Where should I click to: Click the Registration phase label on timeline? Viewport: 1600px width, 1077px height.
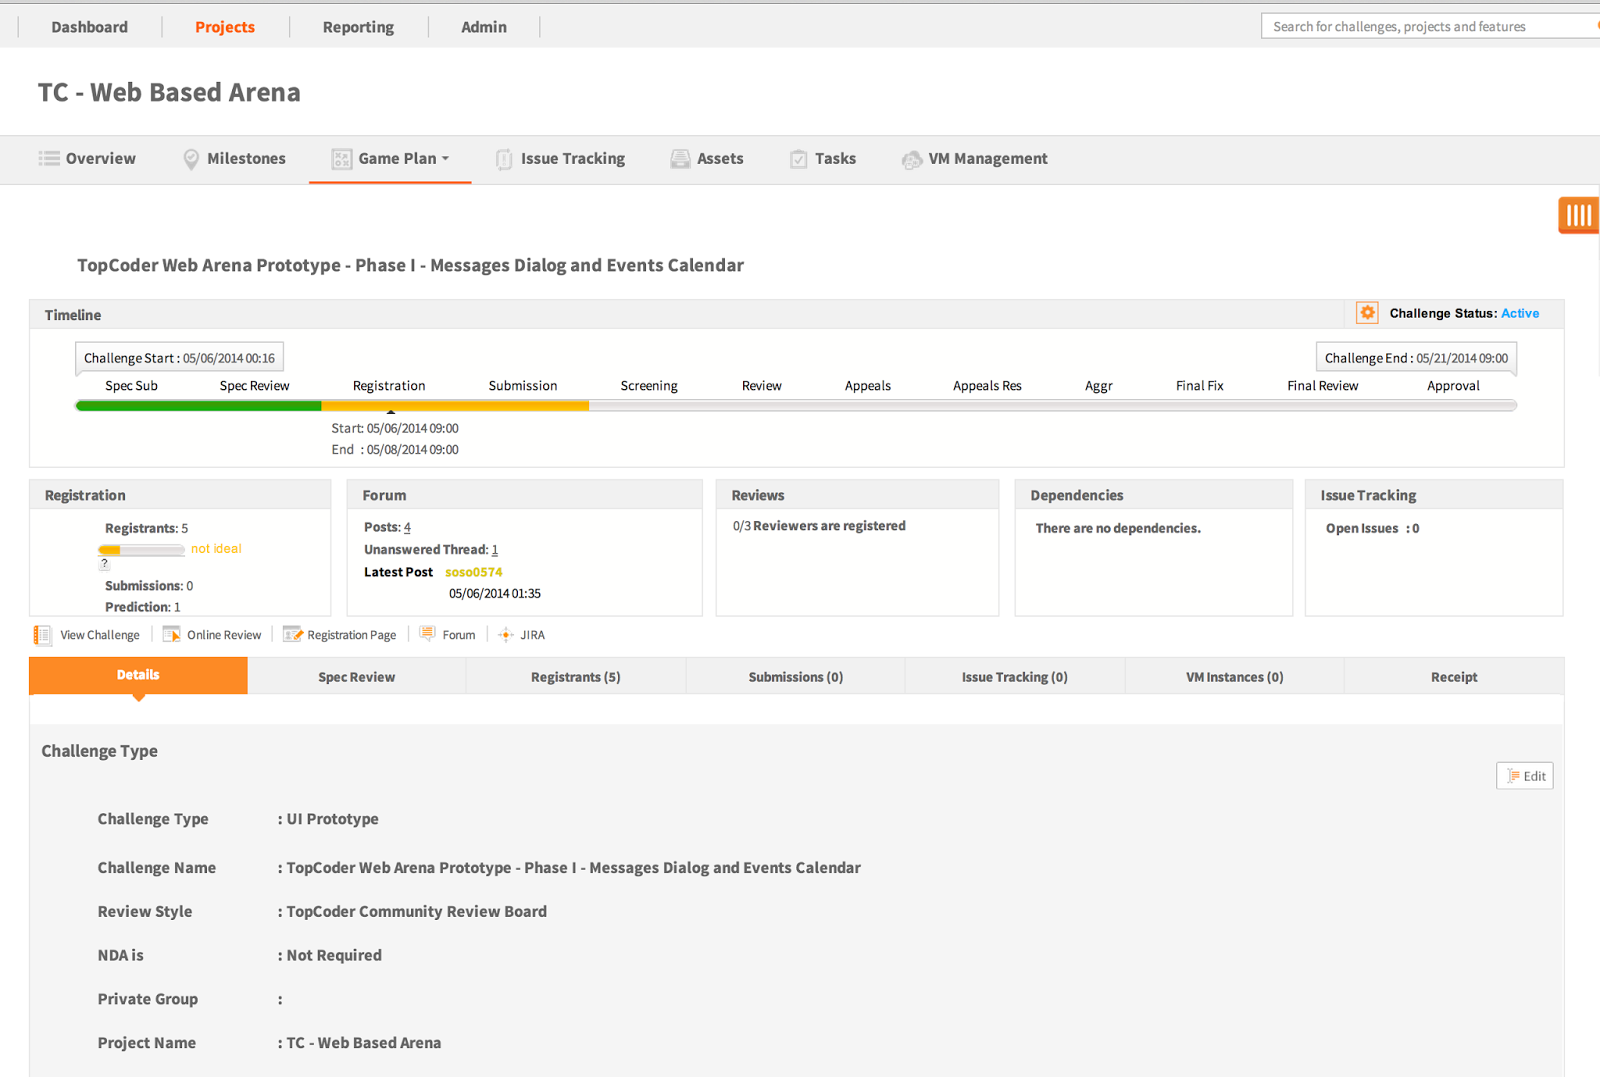[x=389, y=386]
